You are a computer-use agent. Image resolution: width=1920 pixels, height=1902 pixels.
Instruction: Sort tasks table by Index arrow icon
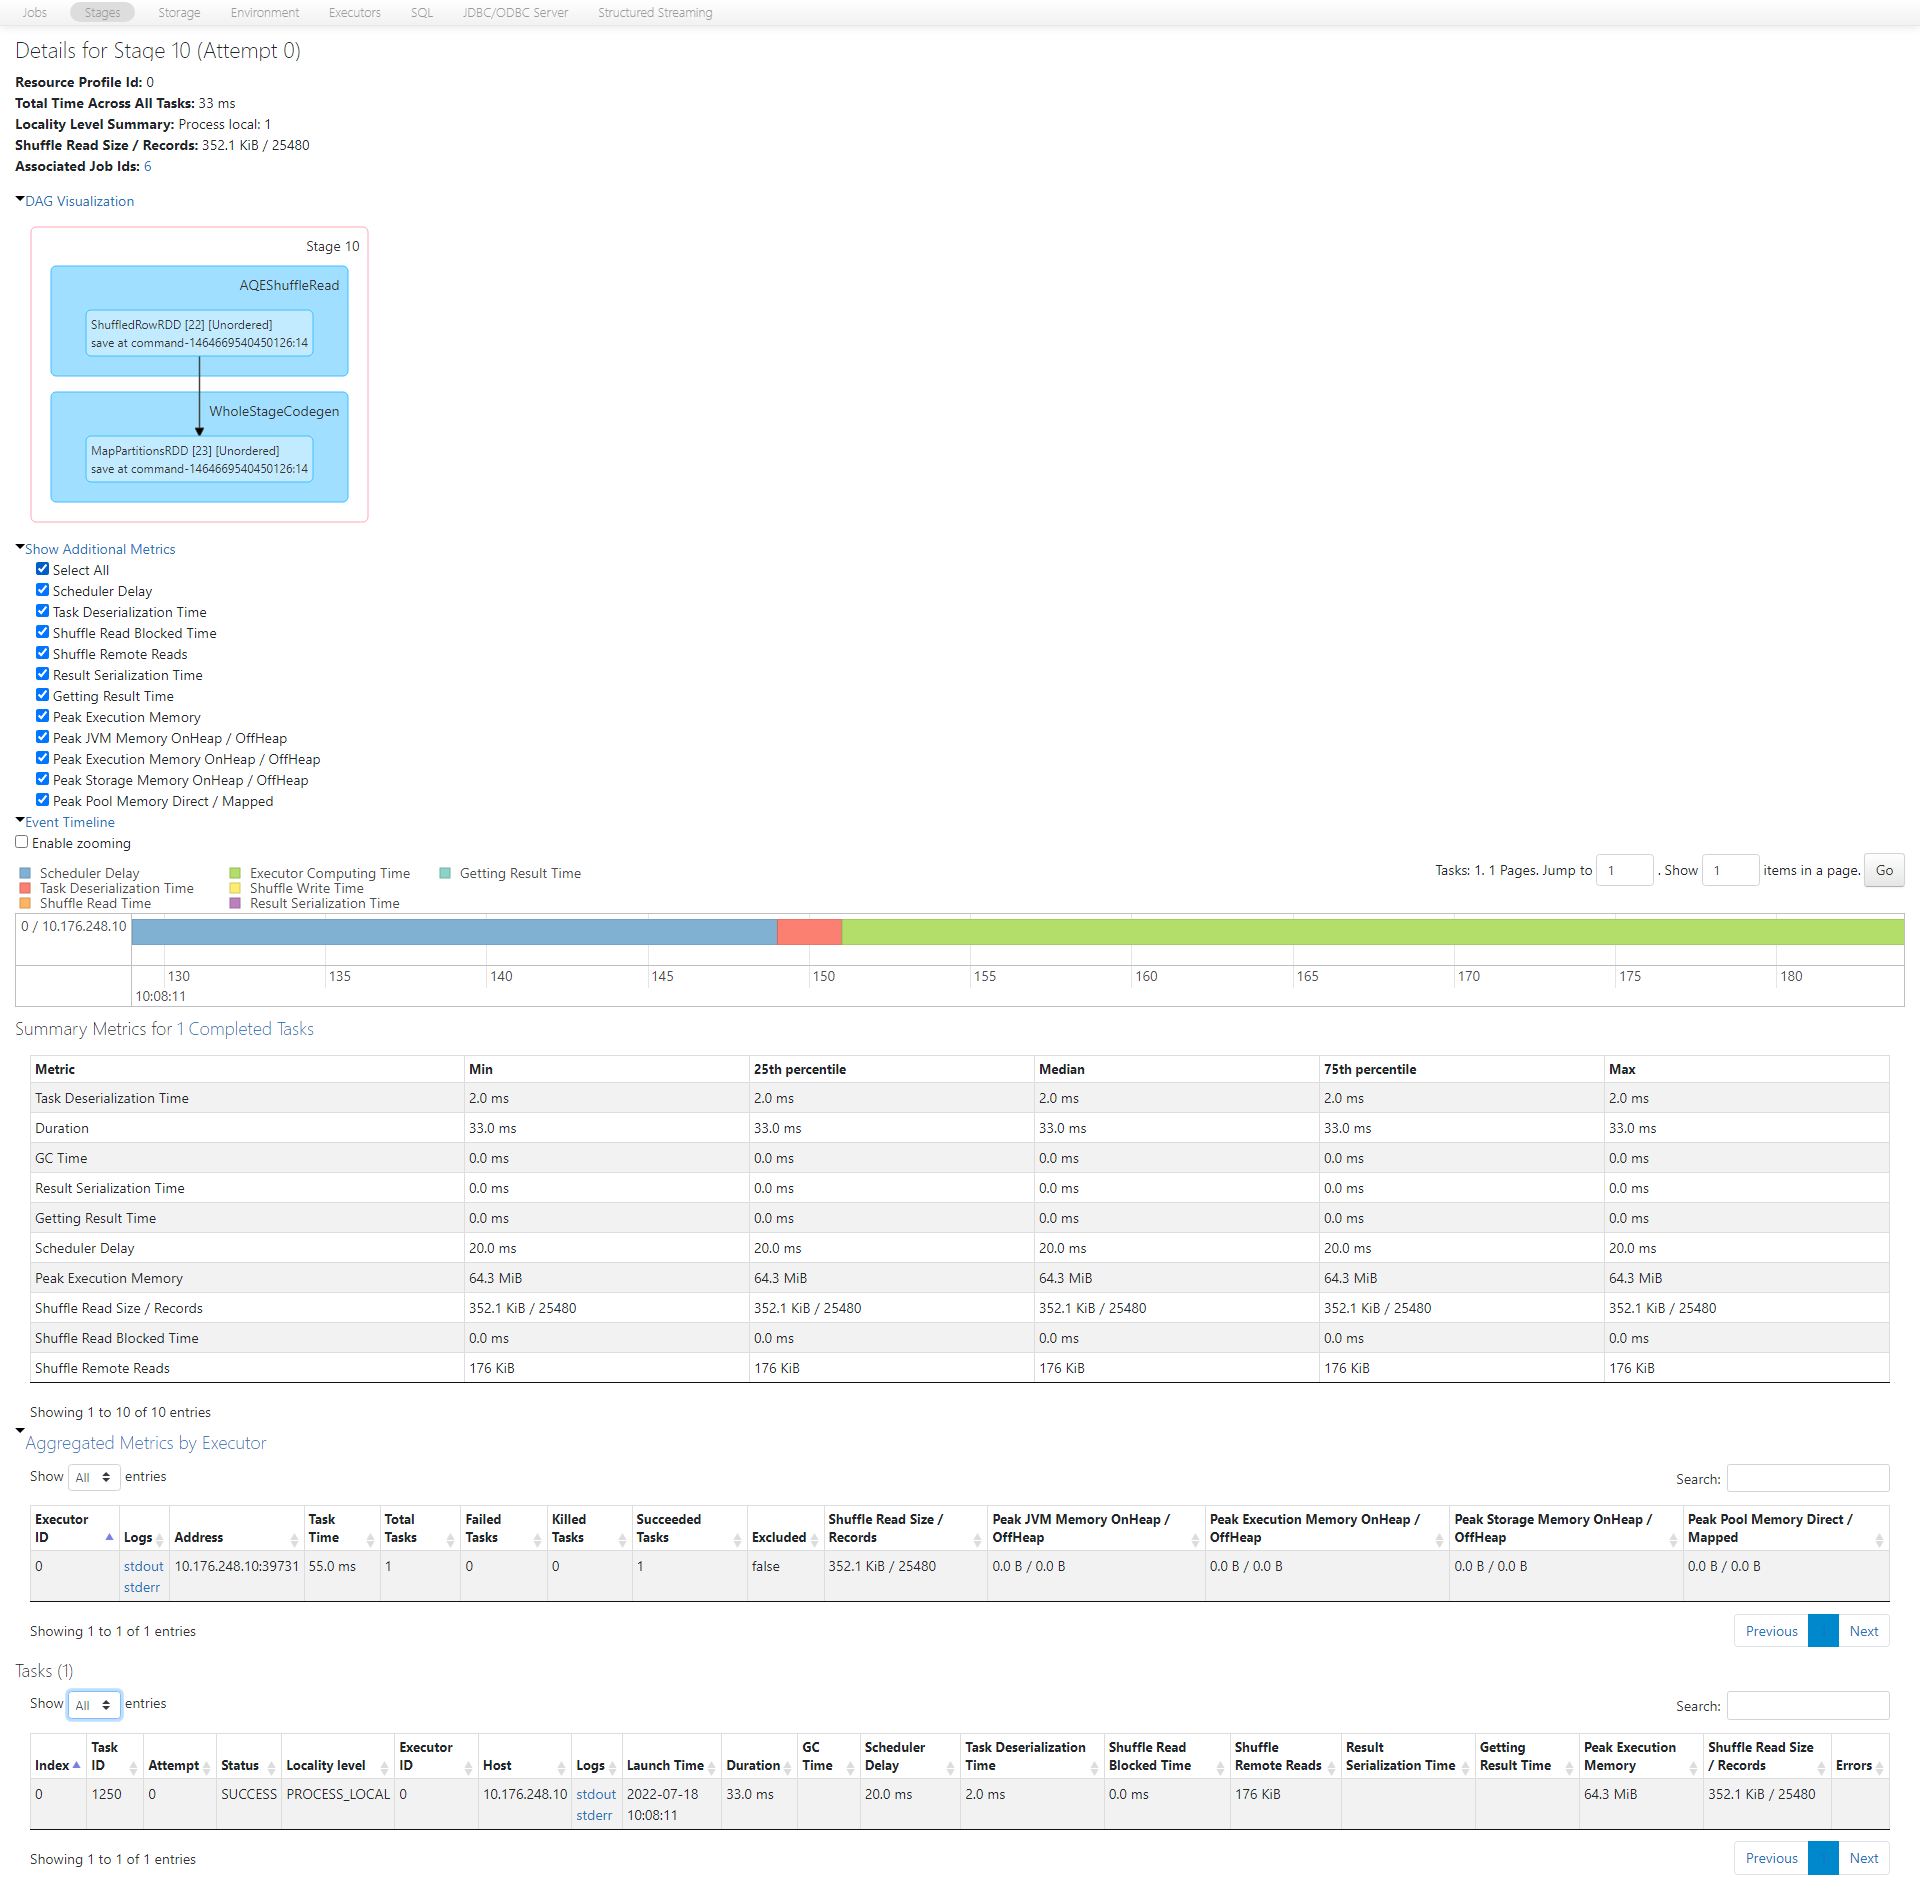pyautogui.click(x=76, y=1765)
